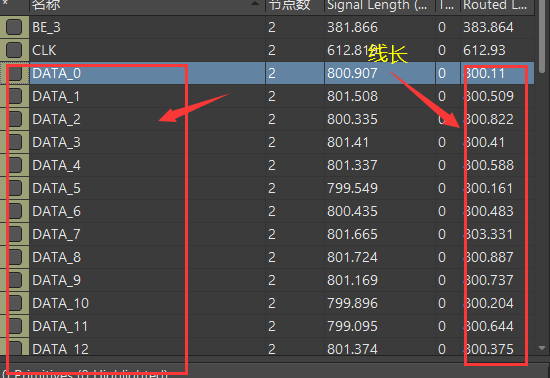
Task: Select the DATA_2 net name
Action: [x=56, y=120]
